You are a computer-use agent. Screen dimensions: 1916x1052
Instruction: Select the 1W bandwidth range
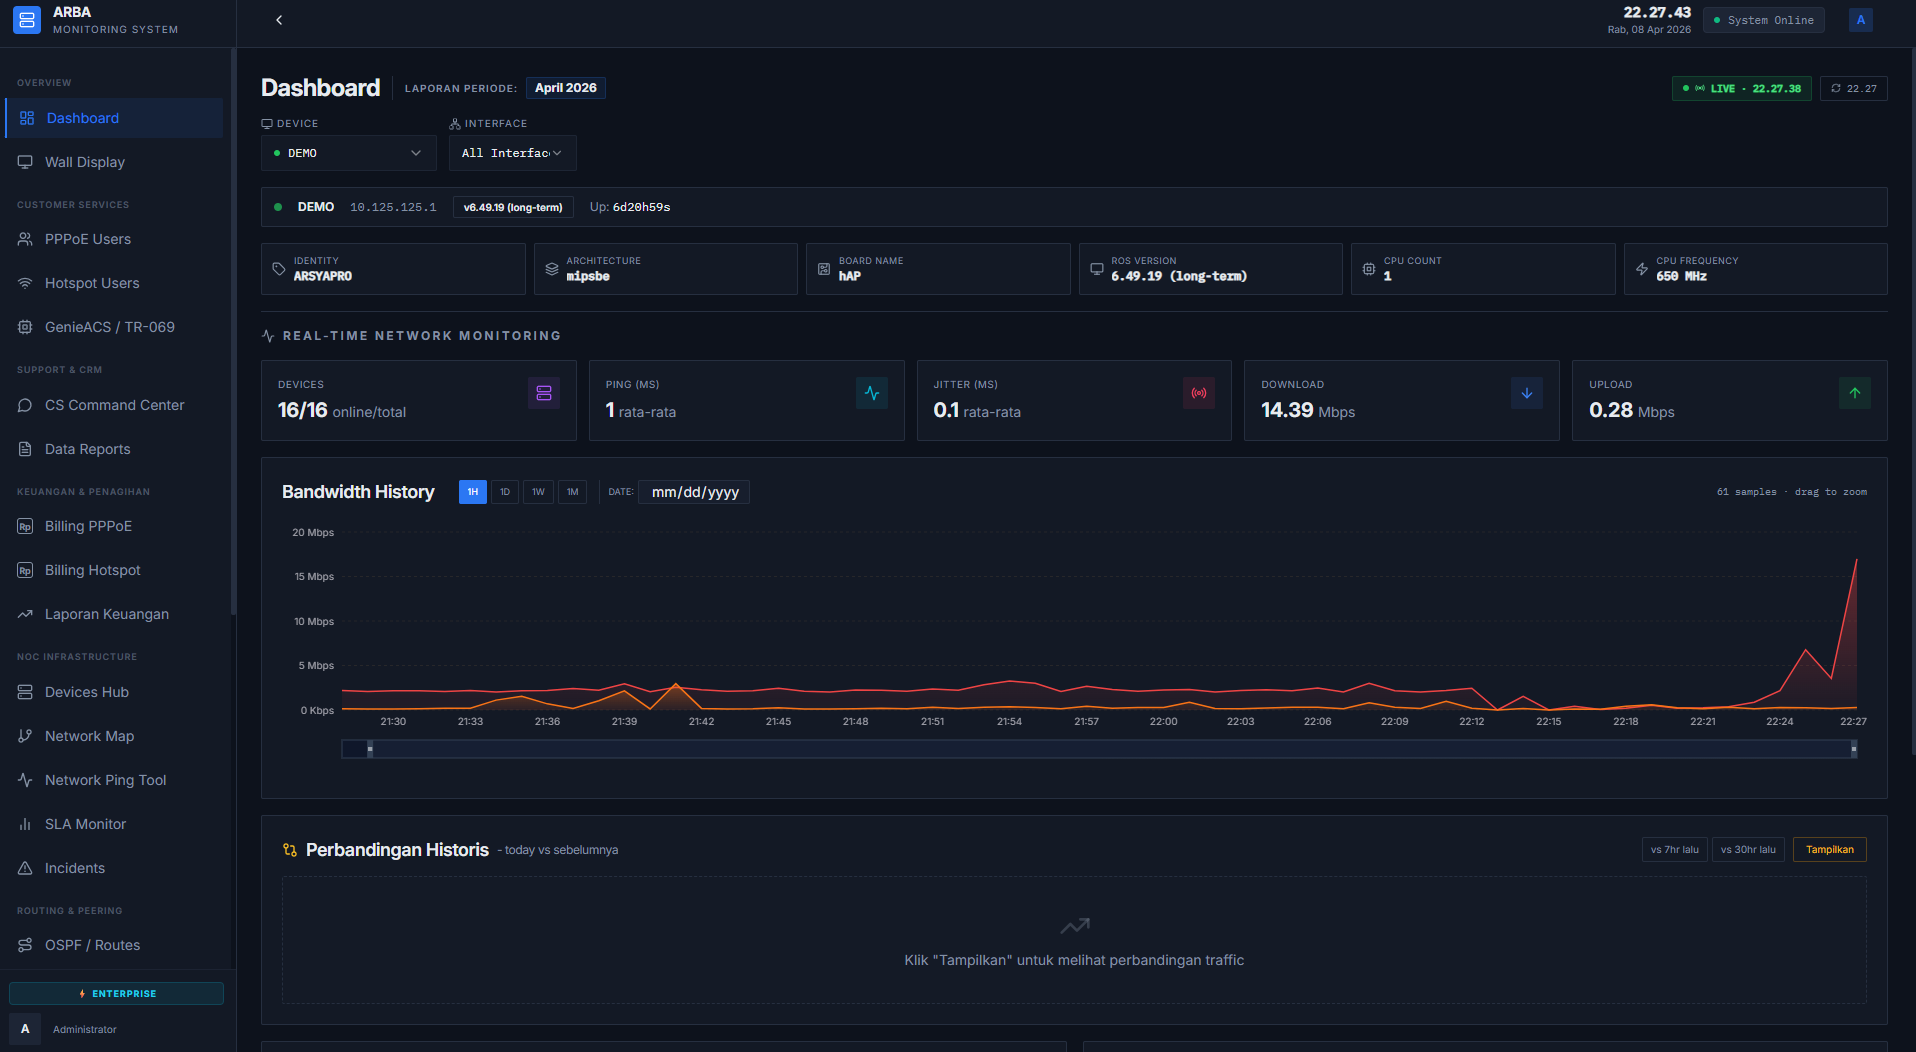point(538,492)
